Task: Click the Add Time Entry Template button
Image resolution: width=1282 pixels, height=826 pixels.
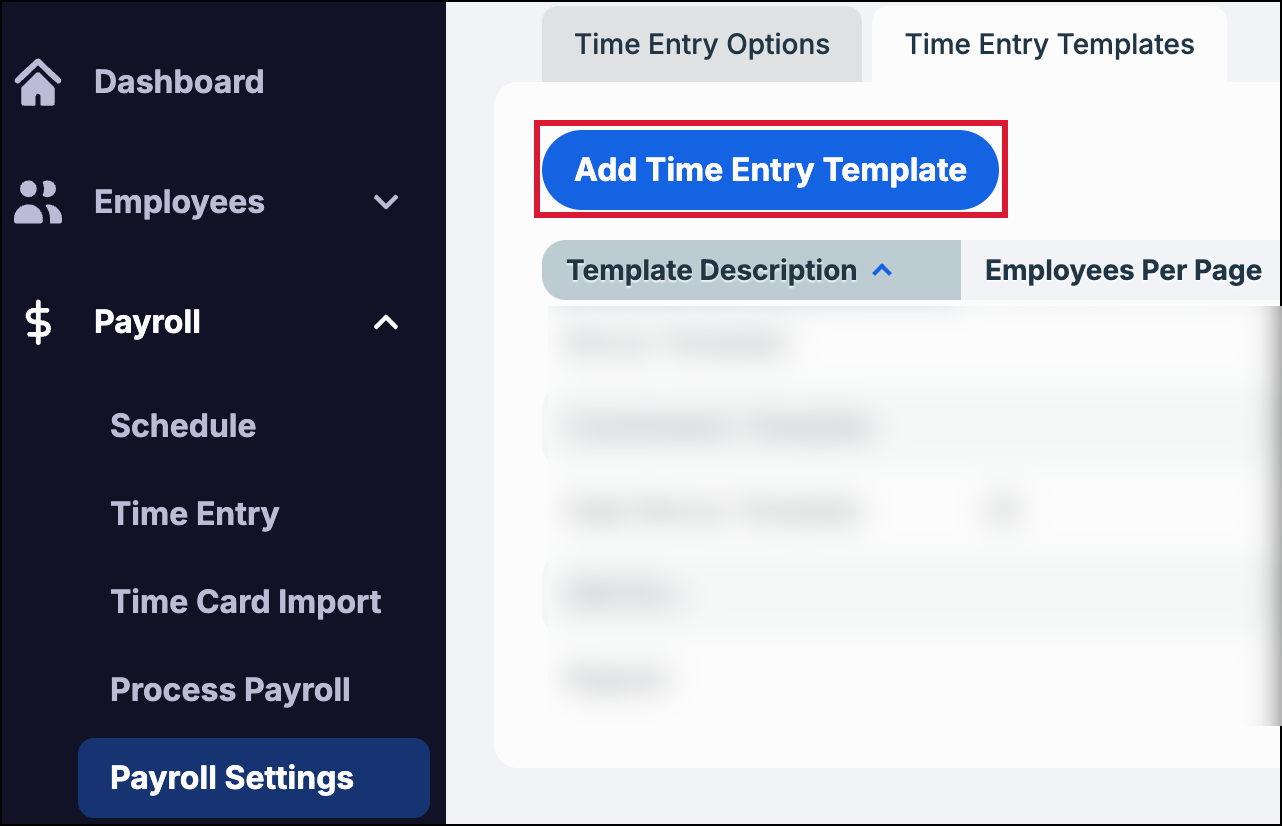Action: coord(771,170)
